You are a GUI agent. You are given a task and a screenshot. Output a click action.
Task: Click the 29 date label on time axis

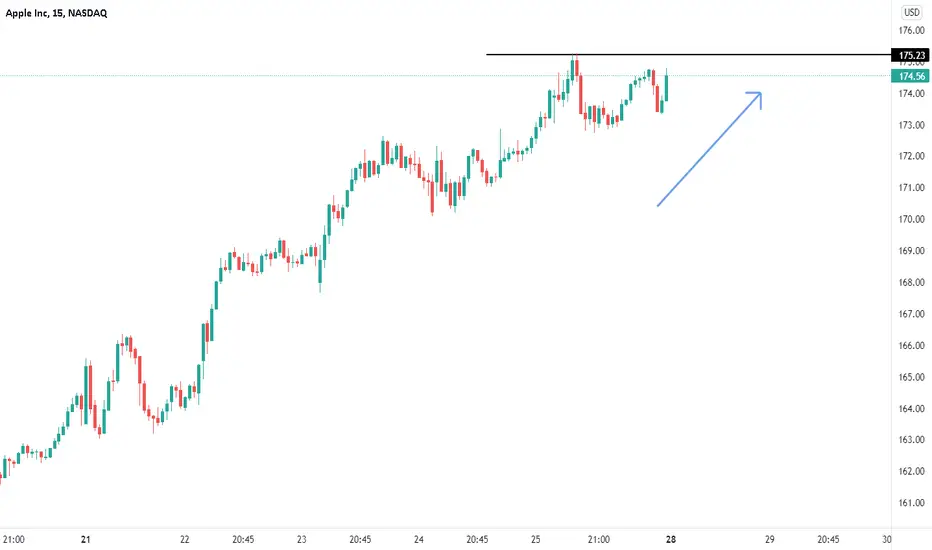coord(770,540)
